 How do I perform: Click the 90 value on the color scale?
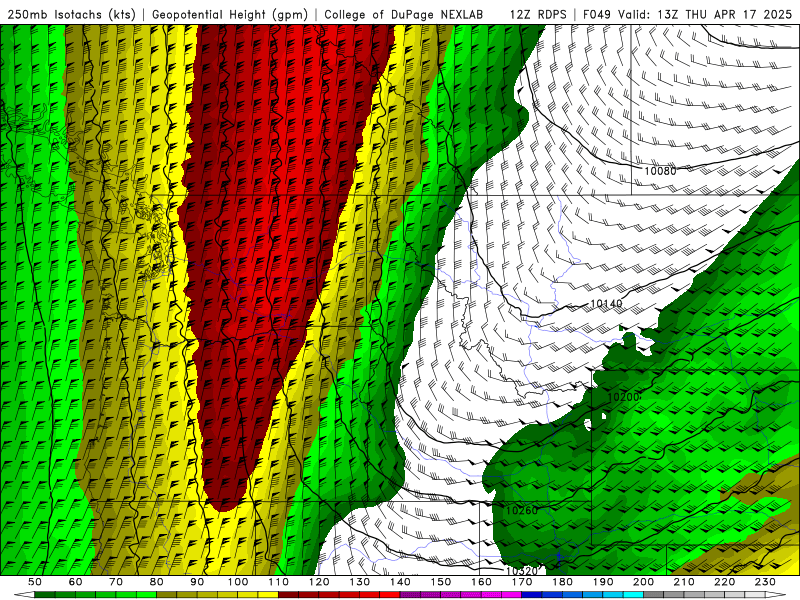pyautogui.click(x=197, y=582)
